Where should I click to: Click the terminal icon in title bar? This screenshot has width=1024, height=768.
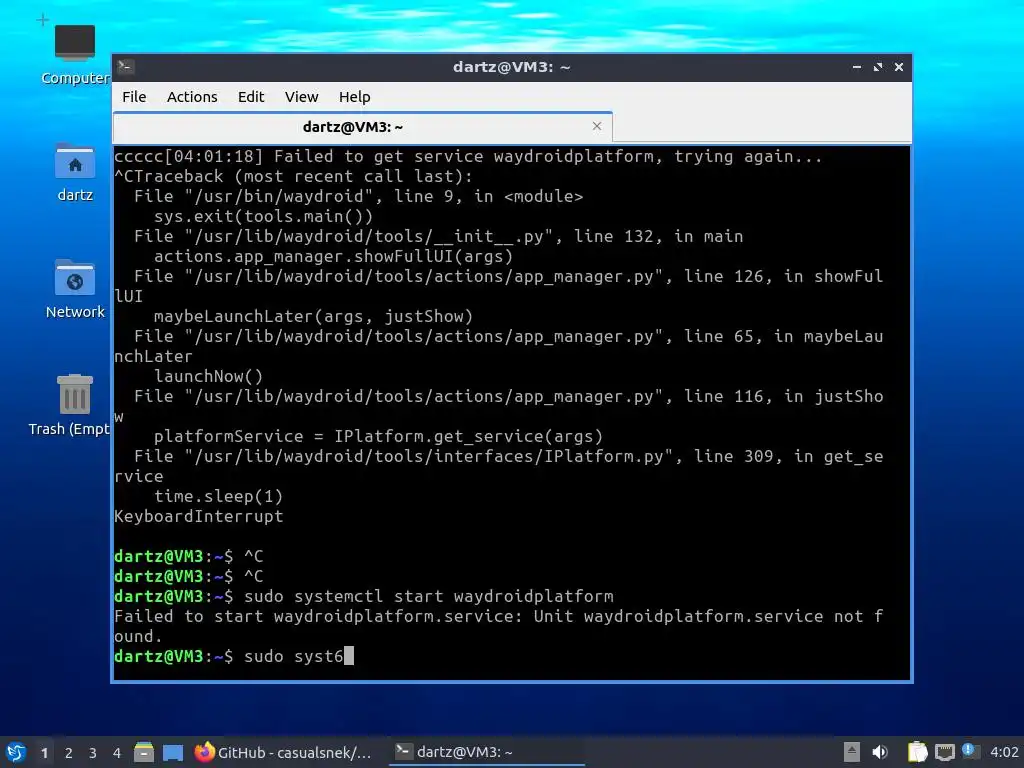pos(126,67)
